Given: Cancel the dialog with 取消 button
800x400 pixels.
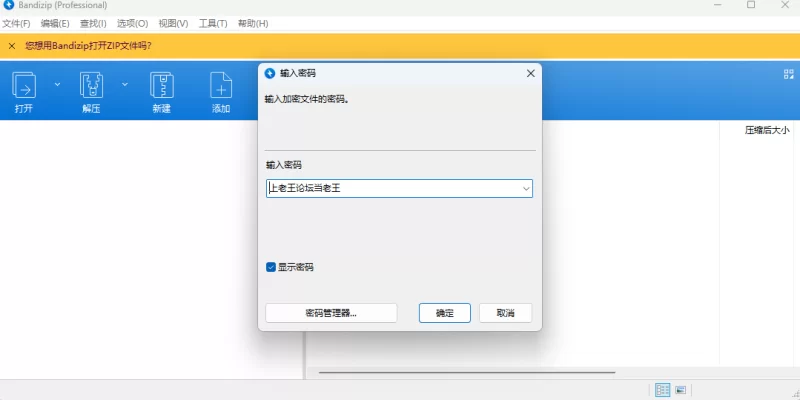Looking at the screenshot, I should (x=506, y=313).
